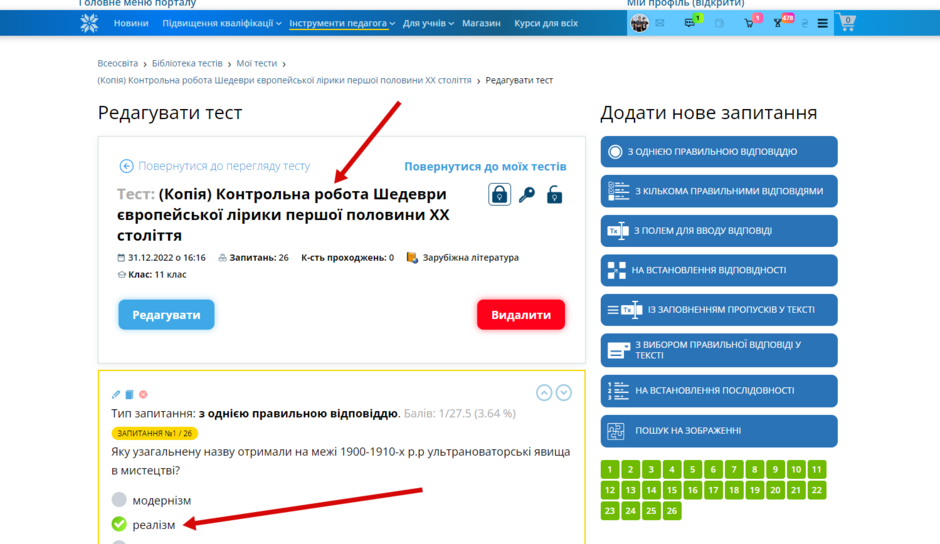The image size is (940, 544).
Task: Delete question 1 with red cross icon
Action: click(143, 395)
